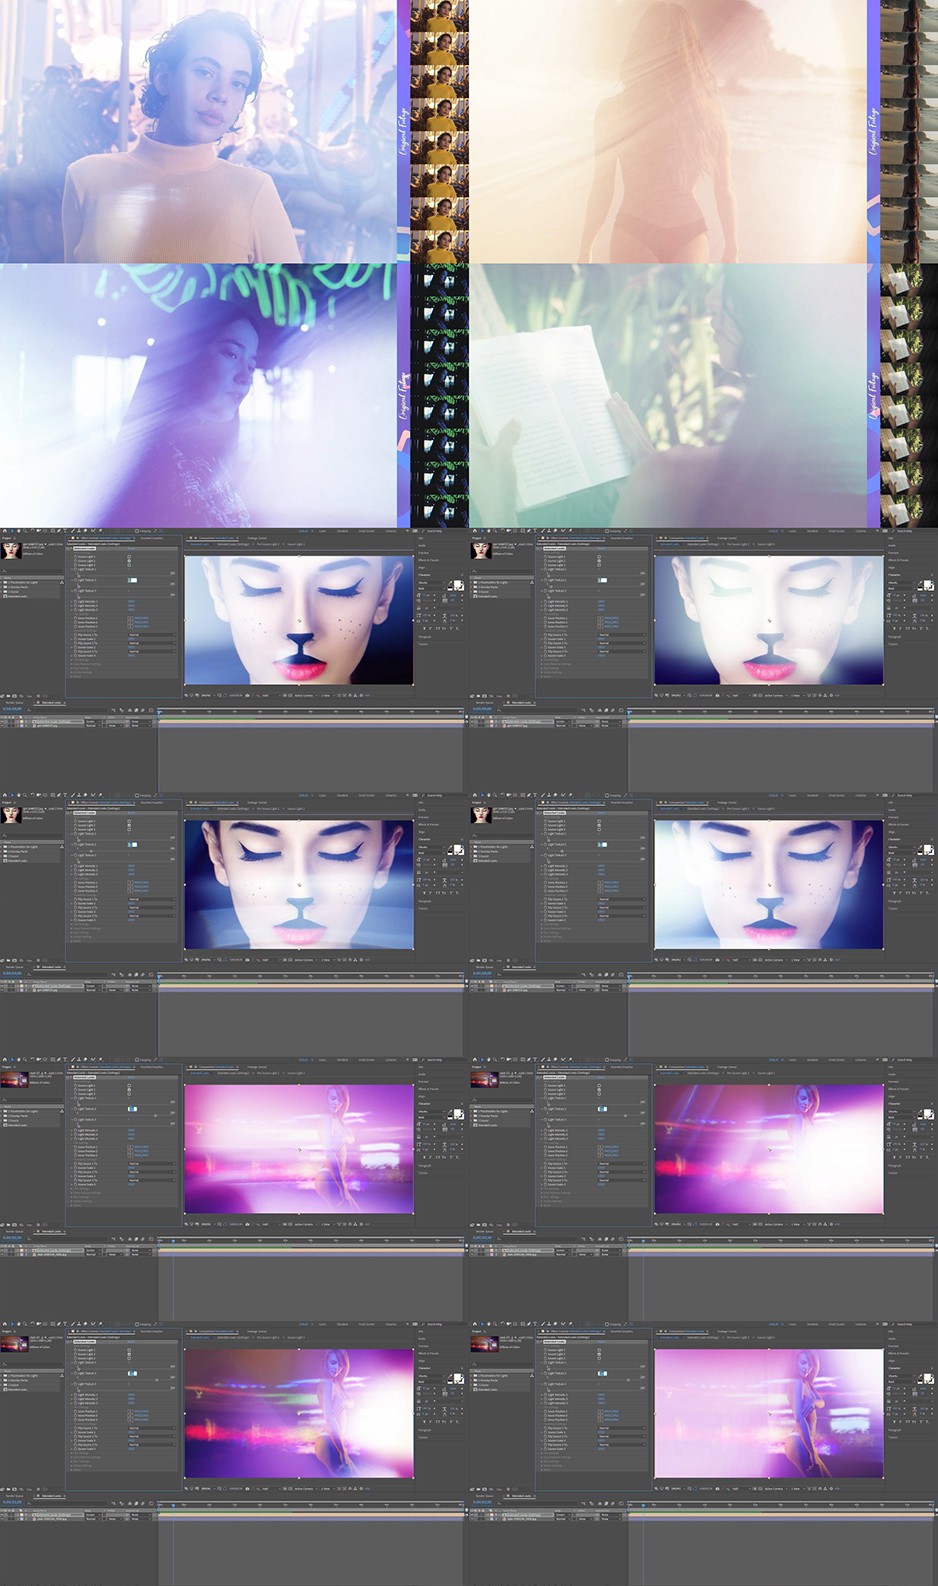Screen dimensions: 938x1586
Task: Open magnification dropdown, third neon-woman window viewer
Action: point(208,1489)
